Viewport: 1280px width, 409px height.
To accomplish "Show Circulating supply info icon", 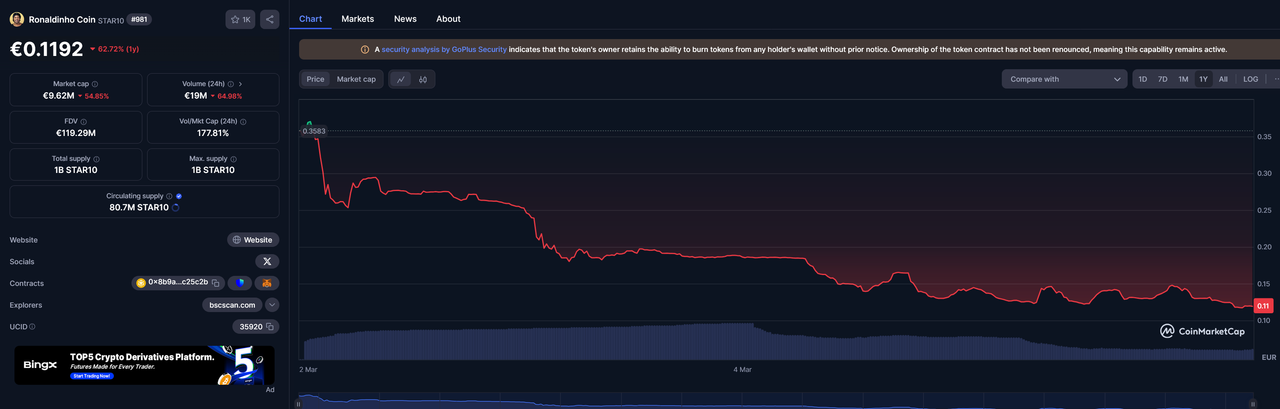I will pyautogui.click(x=169, y=196).
